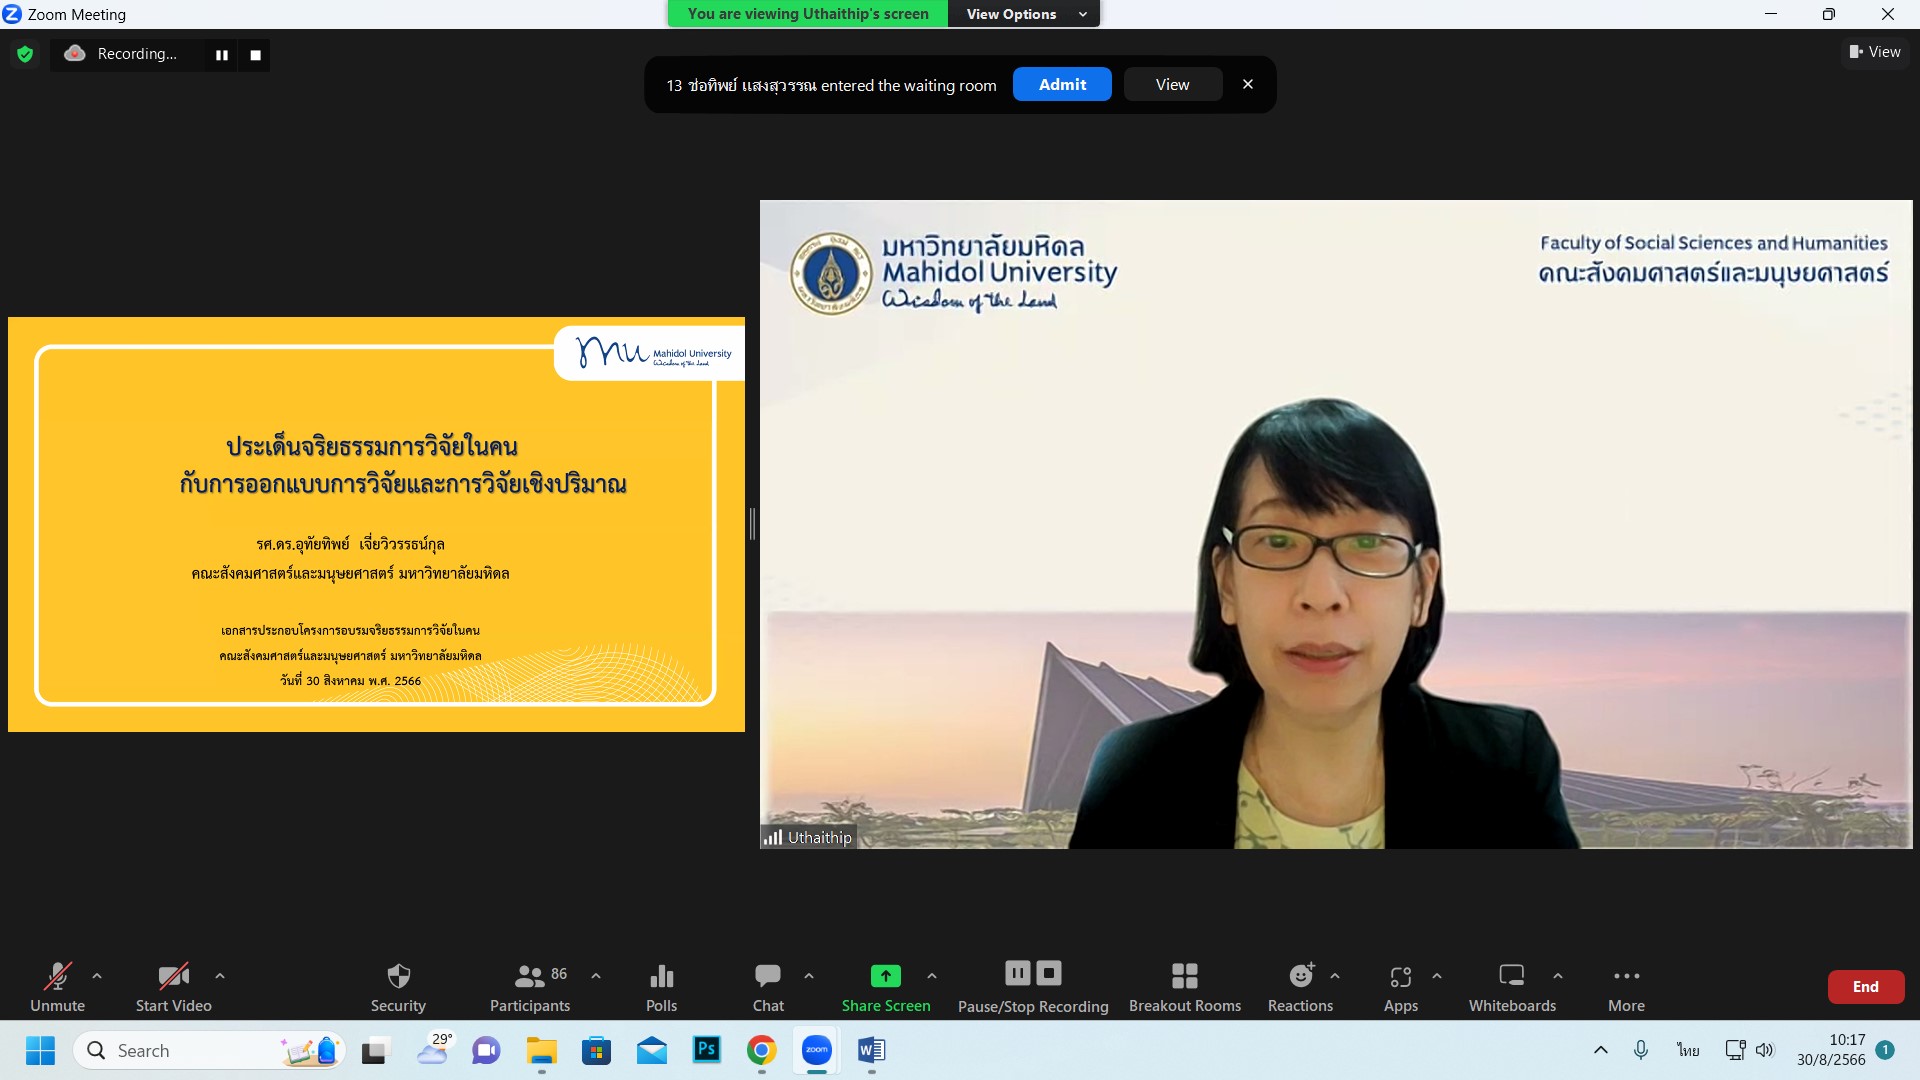This screenshot has height=1080, width=1920.
Task: Click the microphone tray icon
Action: pyautogui.click(x=1641, y=1050)
